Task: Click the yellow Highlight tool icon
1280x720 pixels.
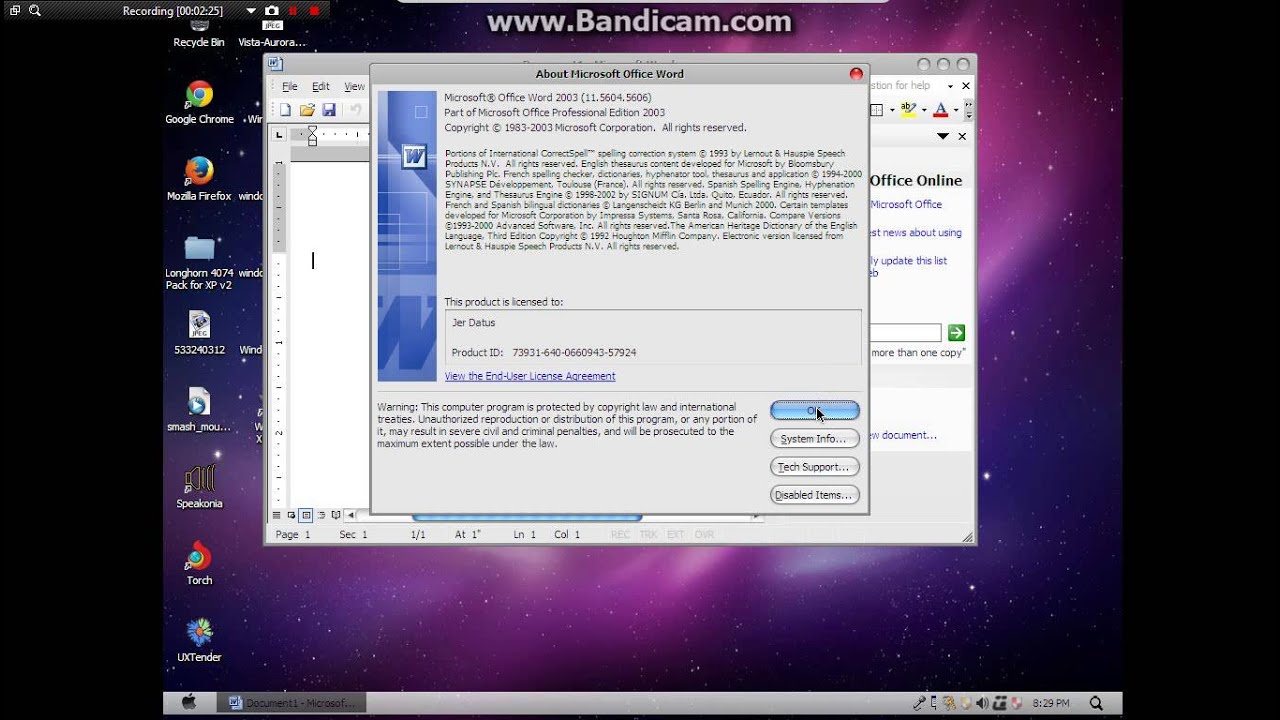Action: click(x=908, y=109)
